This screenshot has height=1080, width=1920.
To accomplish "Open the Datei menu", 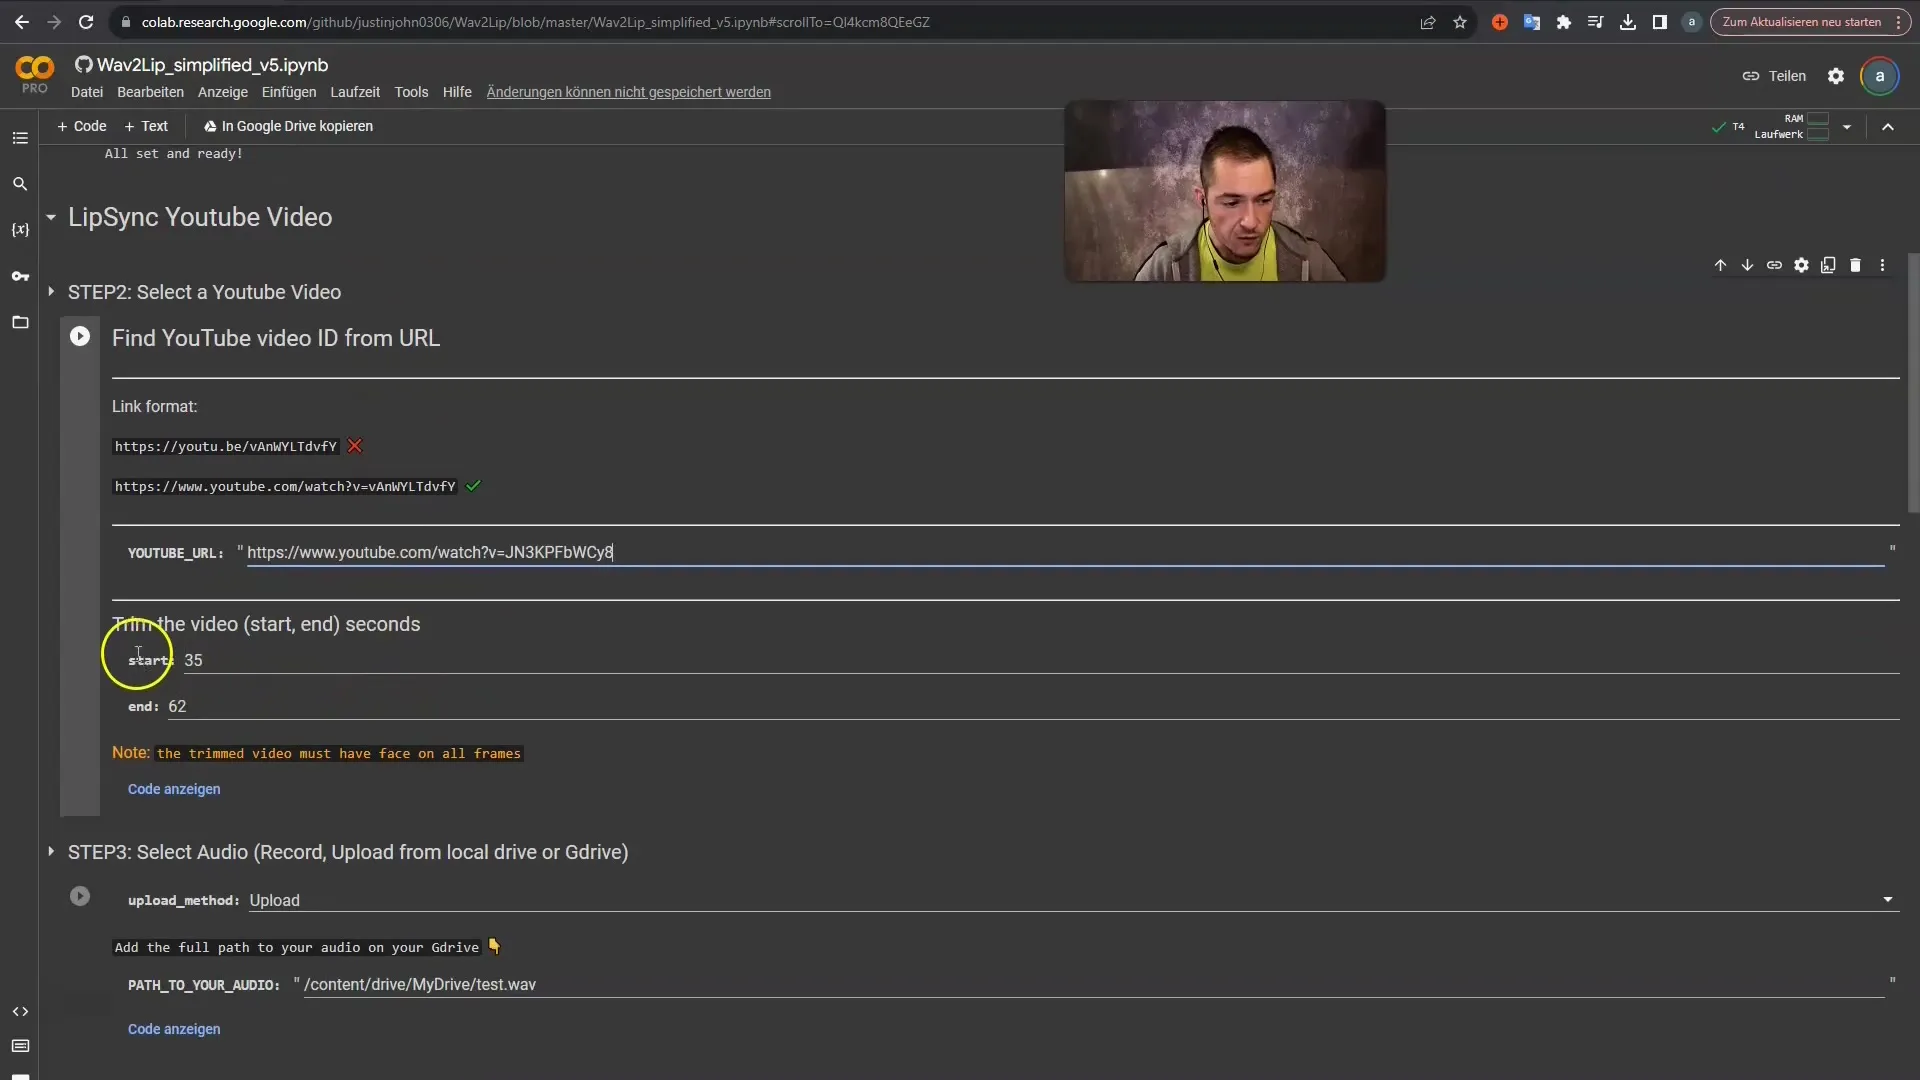I will tap(87, 92).
